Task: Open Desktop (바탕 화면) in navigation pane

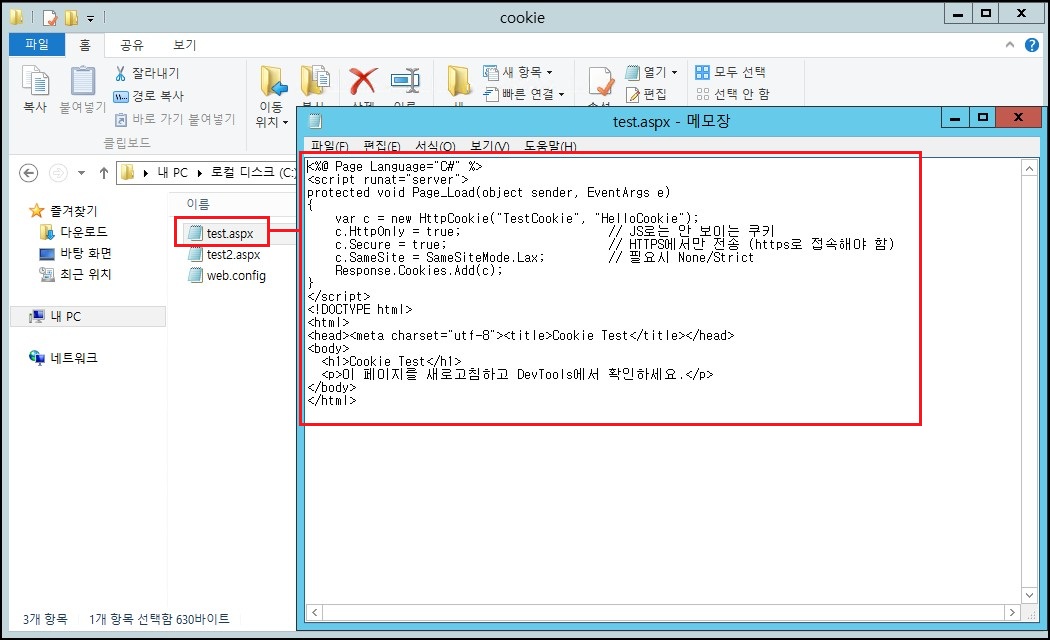Action: 75,253
